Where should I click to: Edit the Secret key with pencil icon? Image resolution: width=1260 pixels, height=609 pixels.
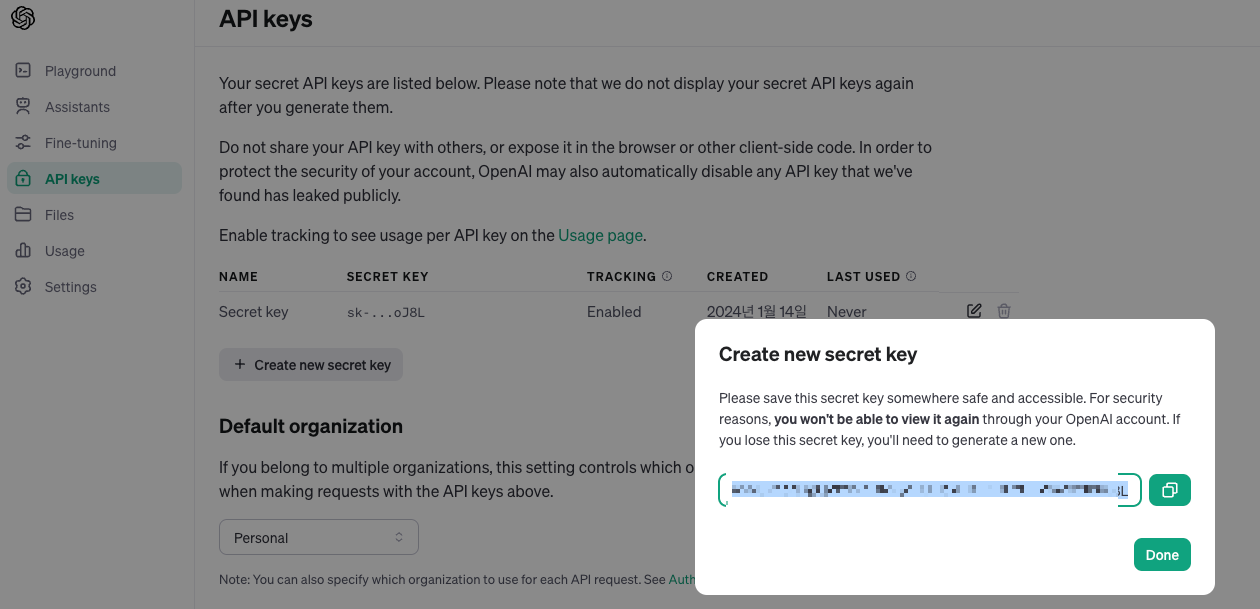click(974, 311)
